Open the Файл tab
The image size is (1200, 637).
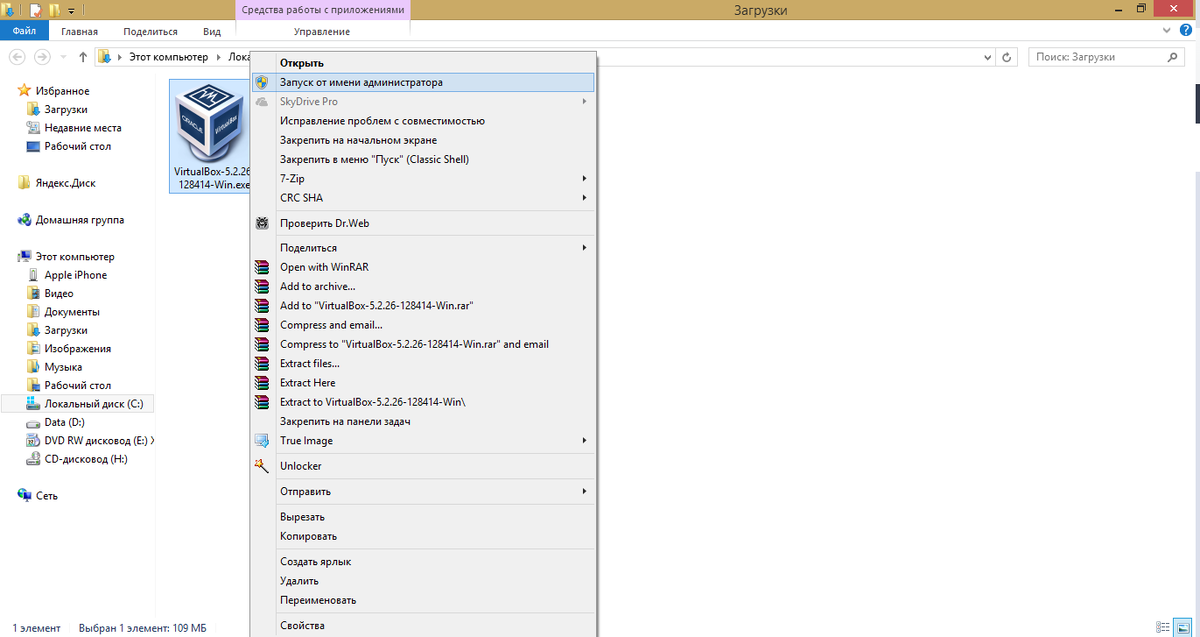(x=24, y=32)
